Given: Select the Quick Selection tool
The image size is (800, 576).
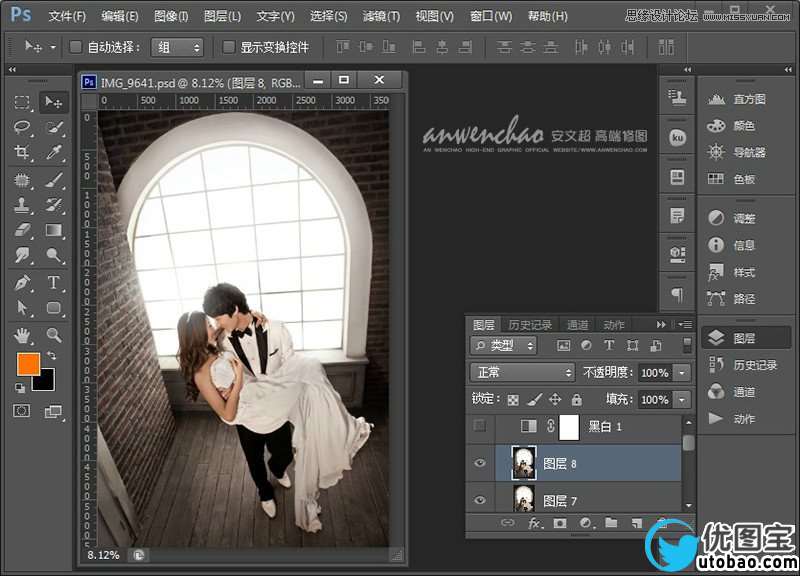Looking at the screenshot, I should tap(53, 127).
